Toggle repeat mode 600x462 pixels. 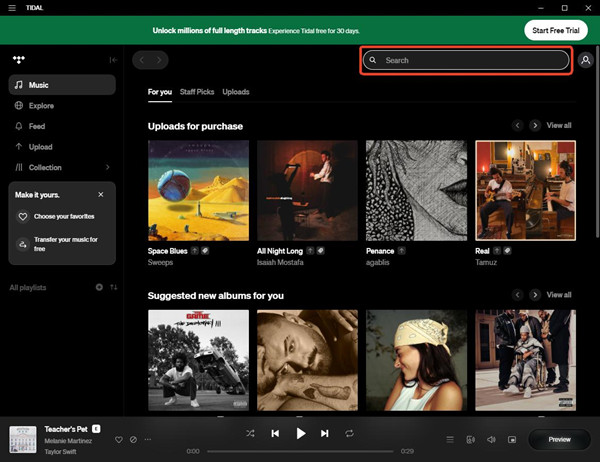coord(349,433)
